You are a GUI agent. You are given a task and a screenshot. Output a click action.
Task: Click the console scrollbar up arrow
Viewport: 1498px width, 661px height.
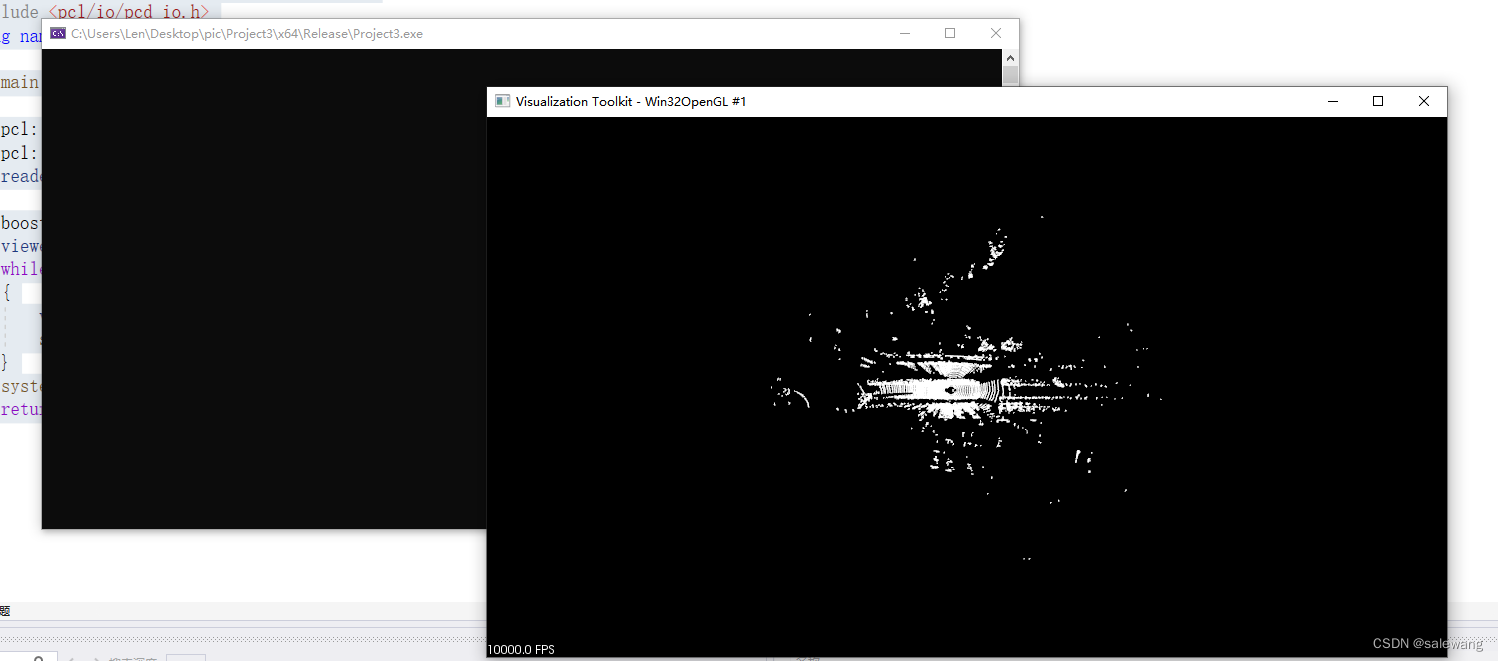click(x=1010, y=57)
